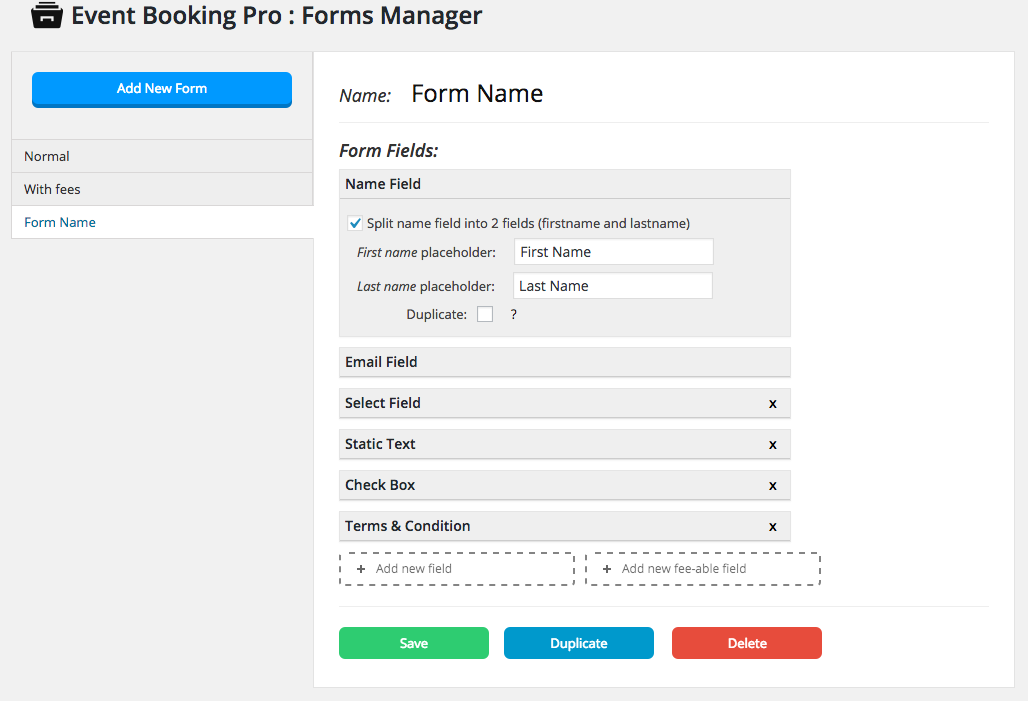Remove the Check Box field with its x

(772, 486)
